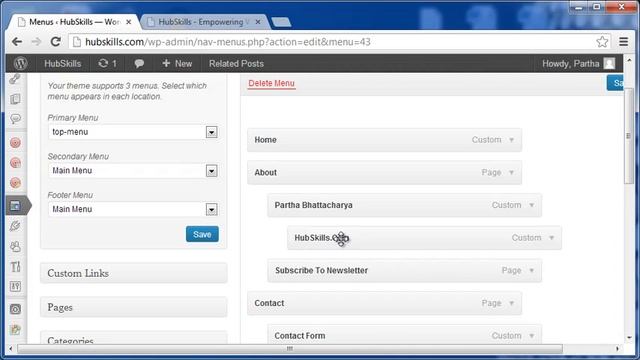Open the new tab button
The image size is (640, 360).
tap(281, 22)
